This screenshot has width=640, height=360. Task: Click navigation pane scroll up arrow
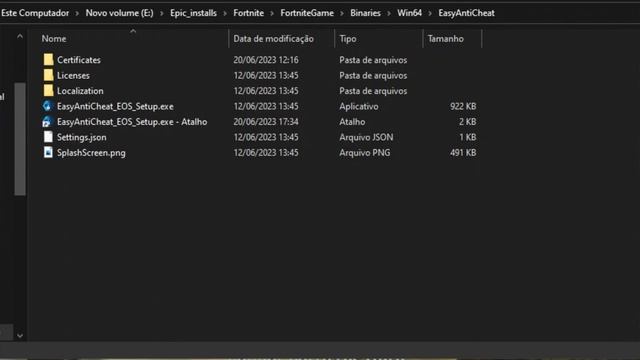click(x=20, y=37)
